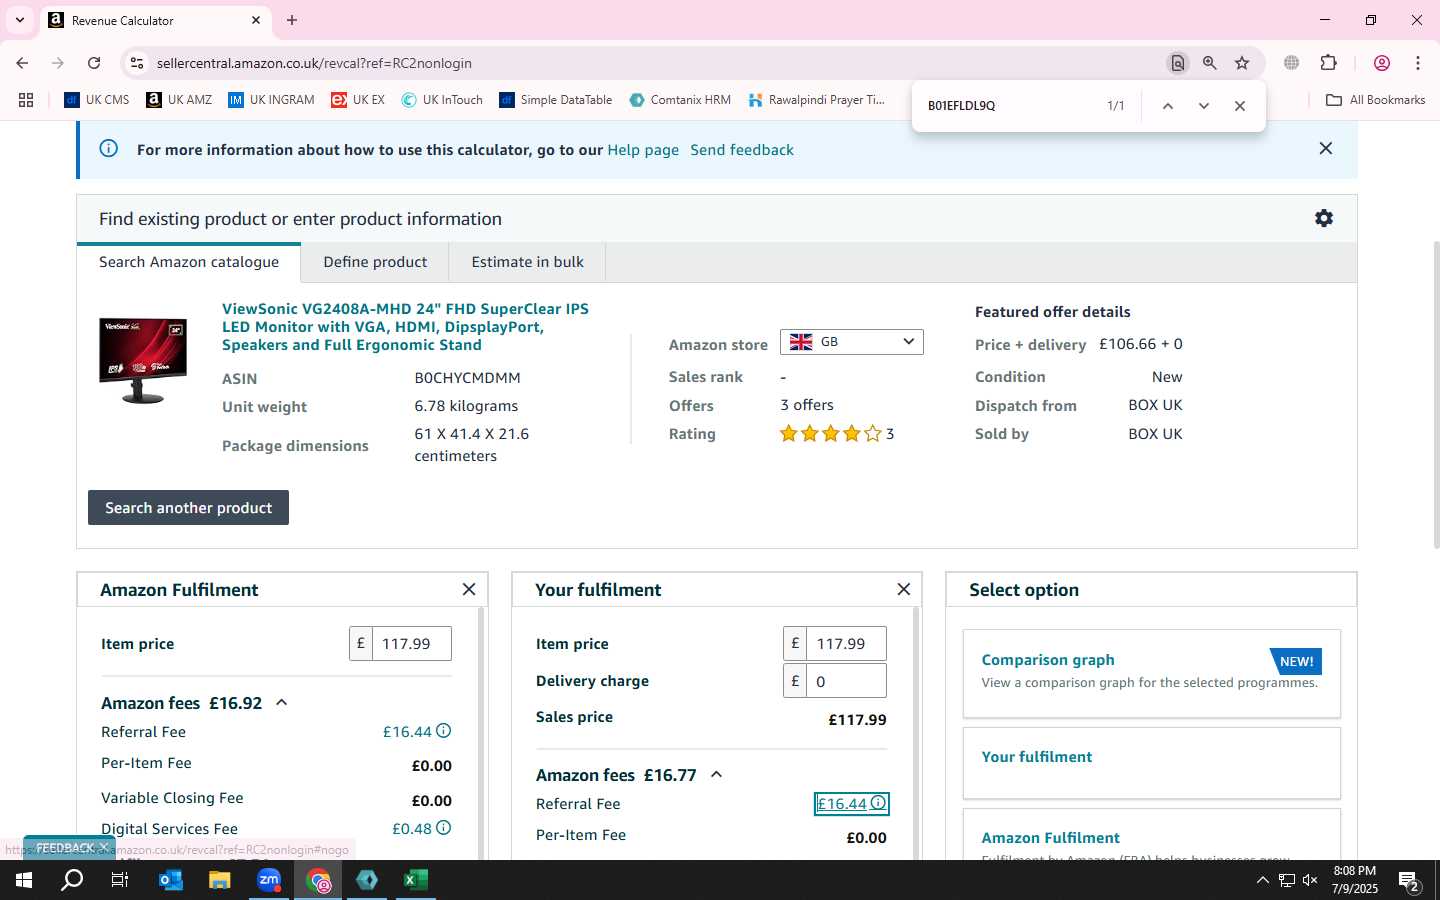Click the browser back arrow

[22, 63]
